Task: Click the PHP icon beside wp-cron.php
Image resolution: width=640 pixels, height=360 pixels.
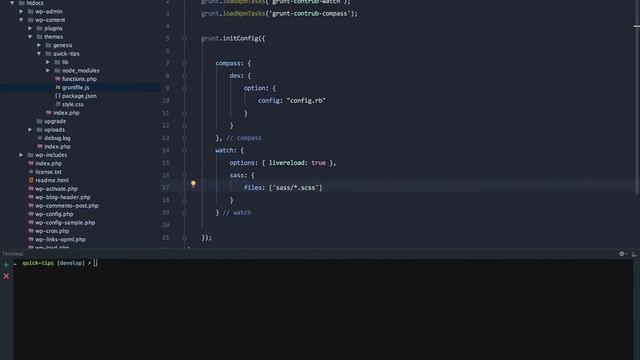Action: coord(31,231)
